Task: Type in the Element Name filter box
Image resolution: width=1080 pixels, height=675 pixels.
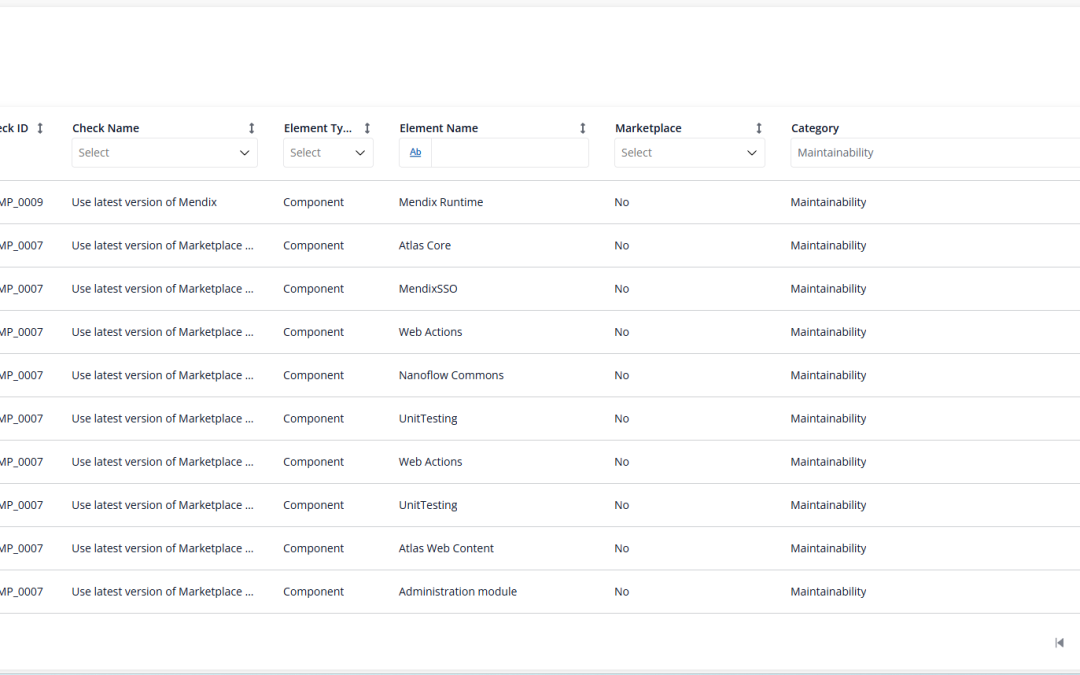Action: [x=509, y=153]
